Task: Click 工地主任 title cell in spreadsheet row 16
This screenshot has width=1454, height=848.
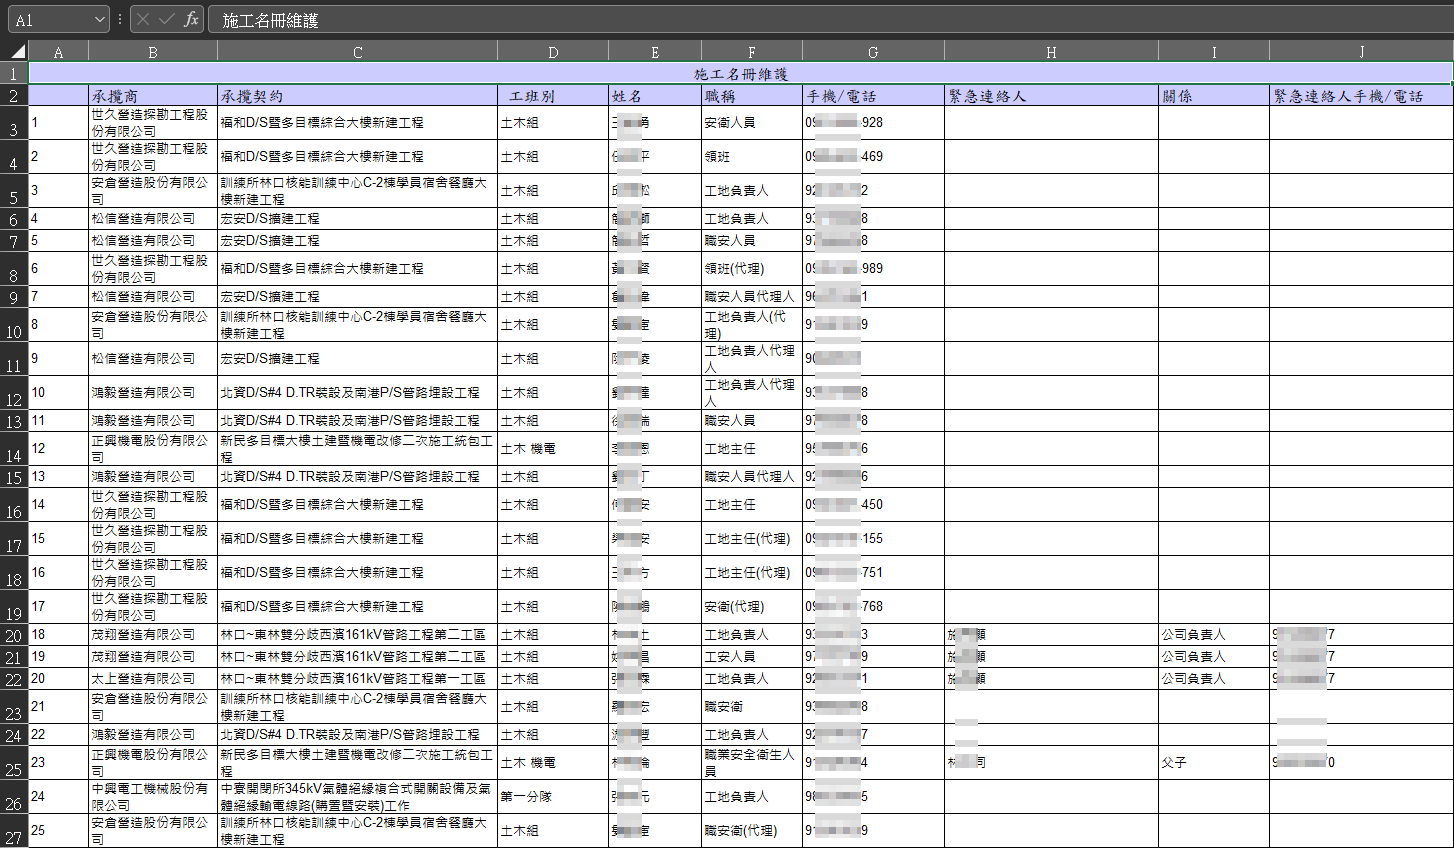Action: [752, 505]
